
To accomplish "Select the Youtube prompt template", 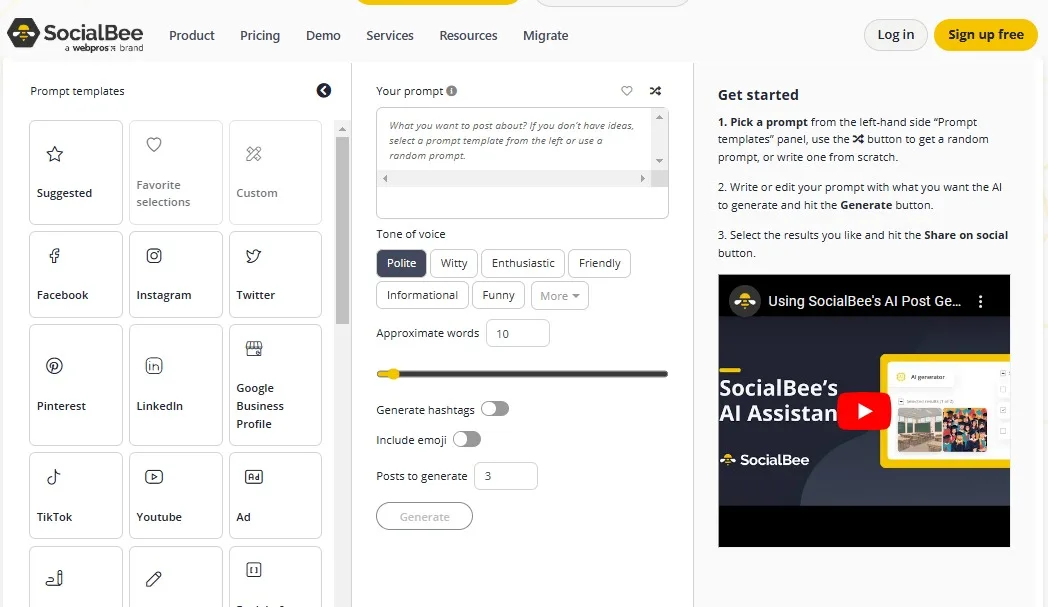I will [x=175, y=495].
